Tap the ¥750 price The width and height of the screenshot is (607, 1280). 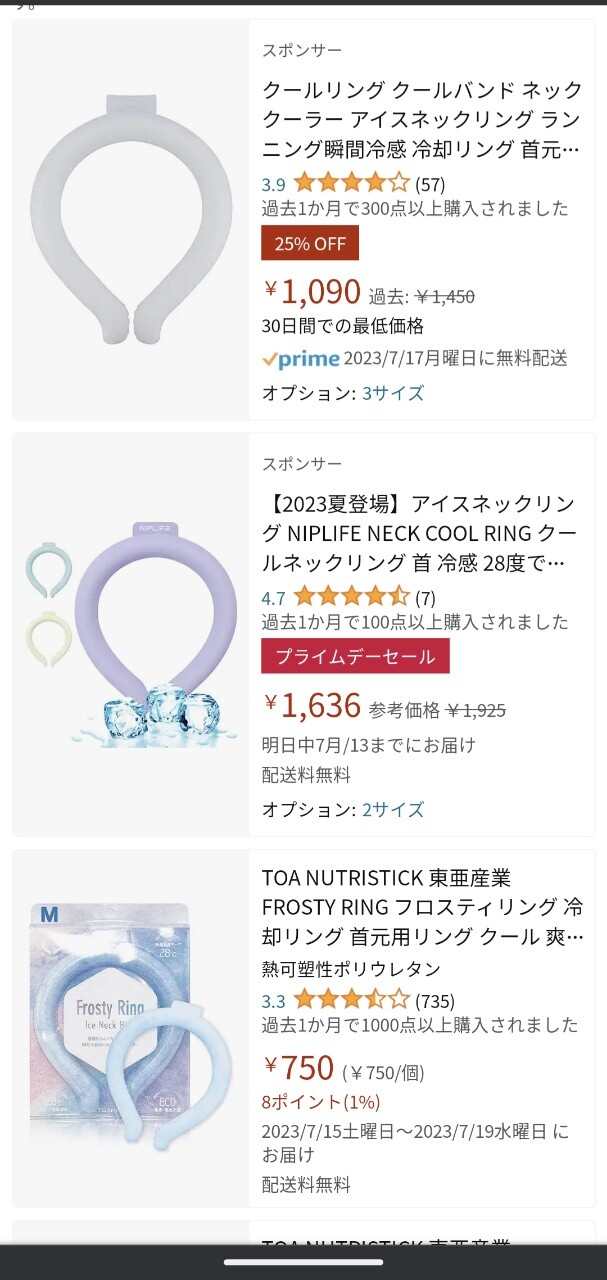tap(299, 1069)
